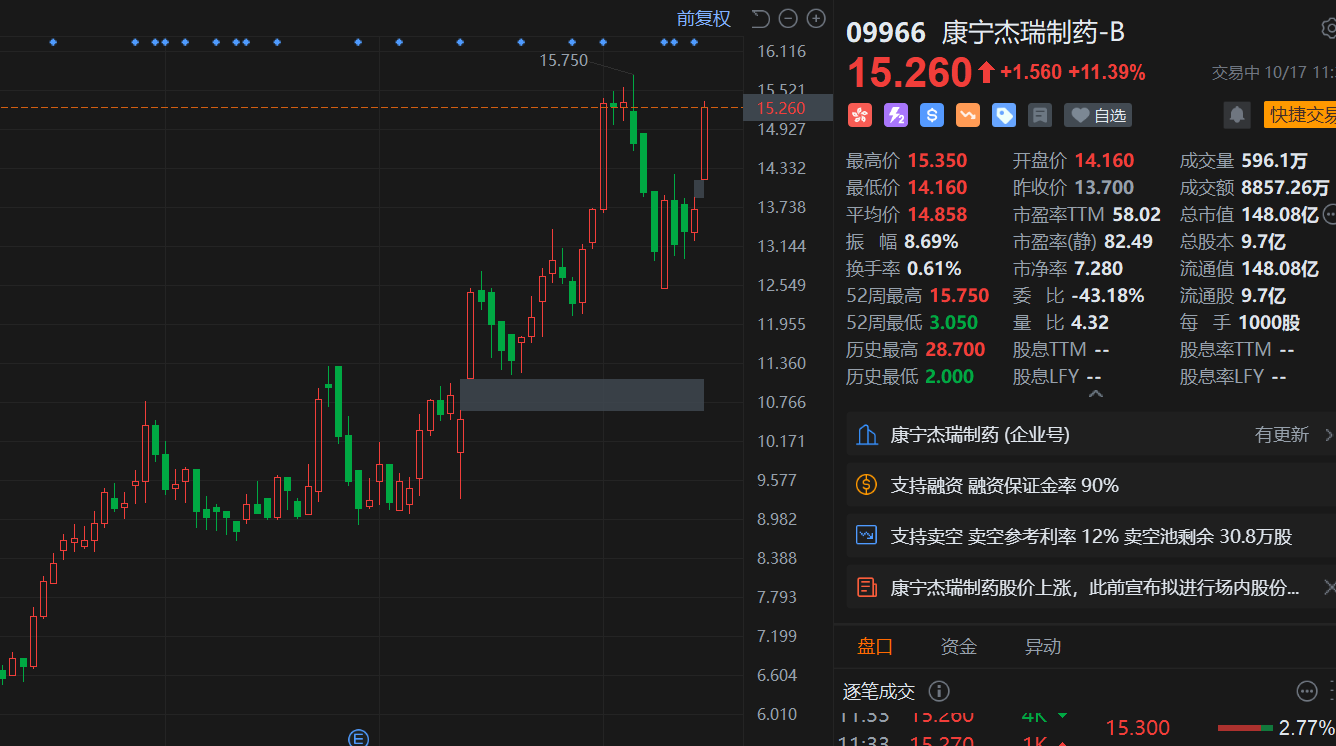Screen dimensions: 1336x746
Task: Toggle 自选 watchlist favorite
Action: coord(1098,115)
